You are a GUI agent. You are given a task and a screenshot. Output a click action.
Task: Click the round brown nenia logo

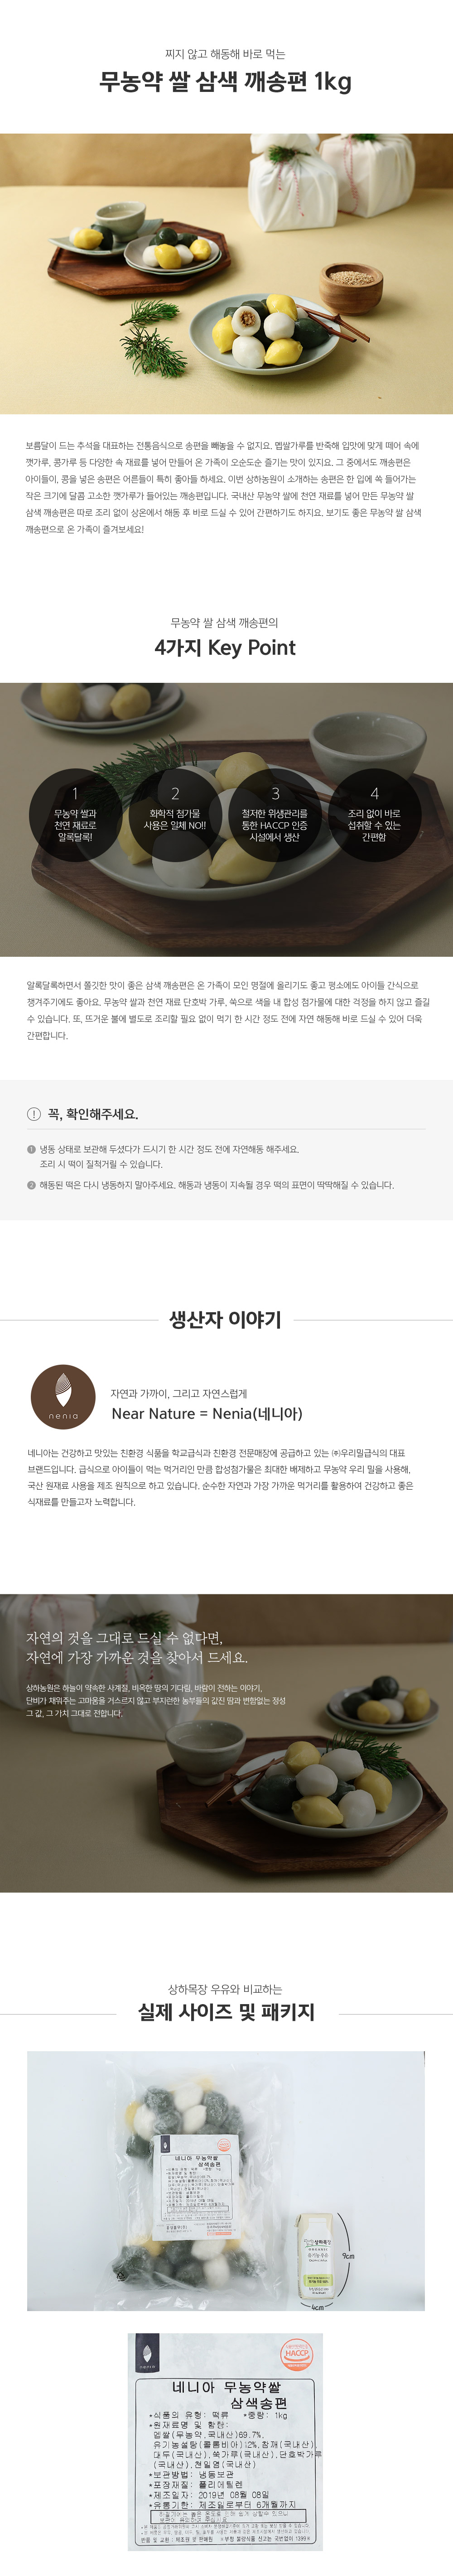pyautogui.click(x=63, y=1397)
